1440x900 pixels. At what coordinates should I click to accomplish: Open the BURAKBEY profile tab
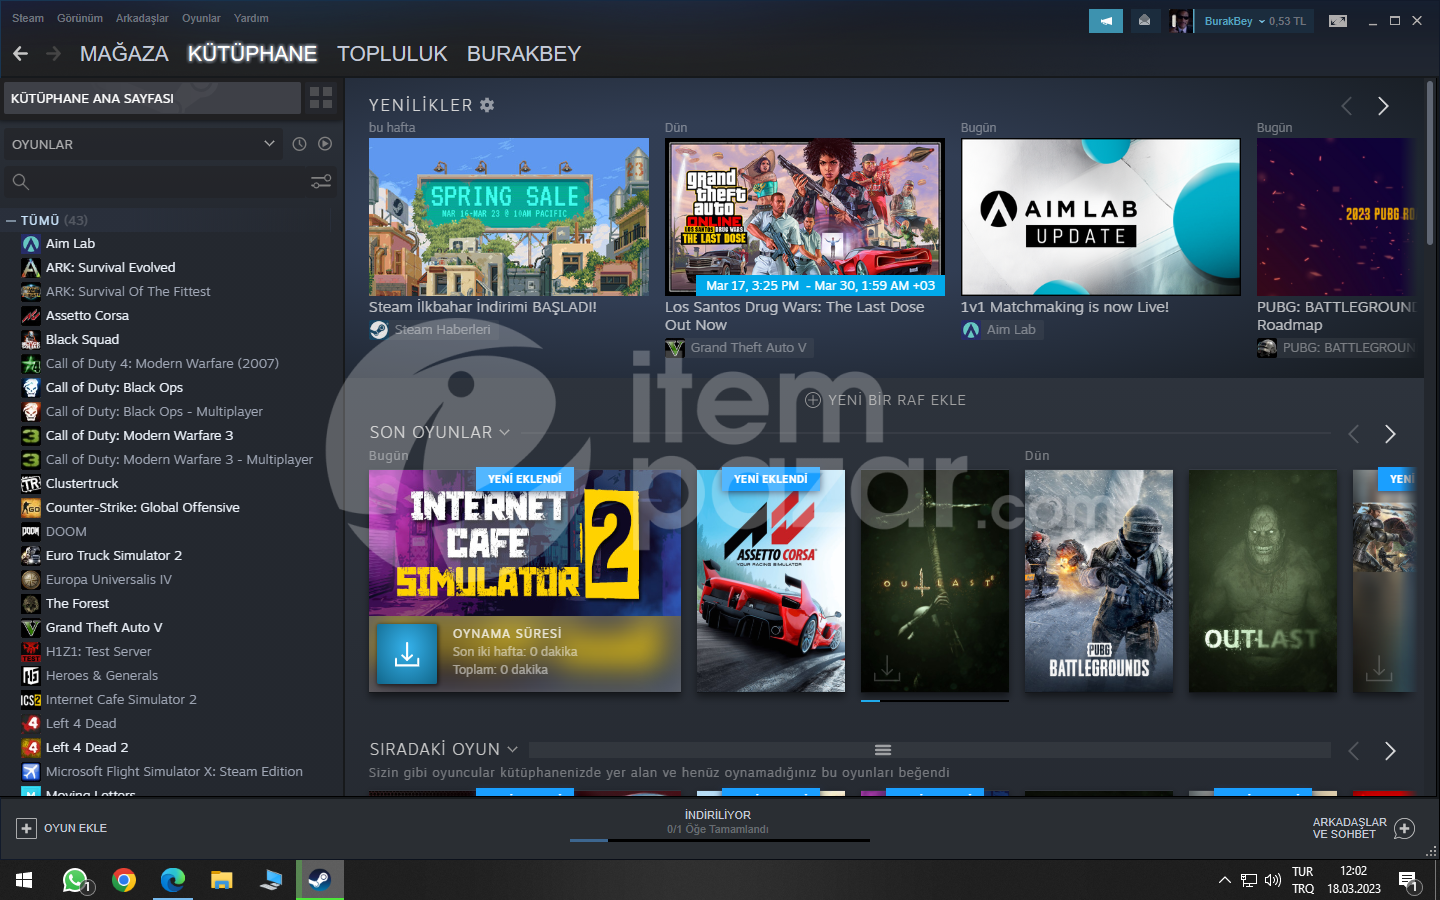(x=524, y=54)
